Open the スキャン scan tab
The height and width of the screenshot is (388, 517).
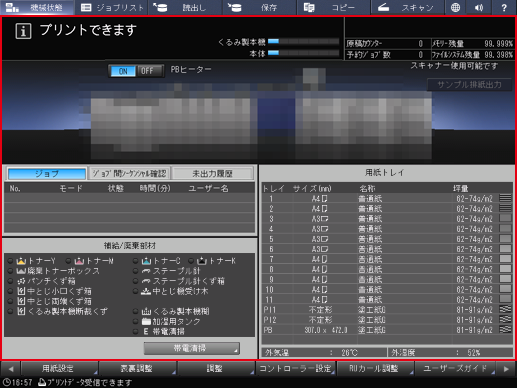pyautogui.click(x=407, y=7)
